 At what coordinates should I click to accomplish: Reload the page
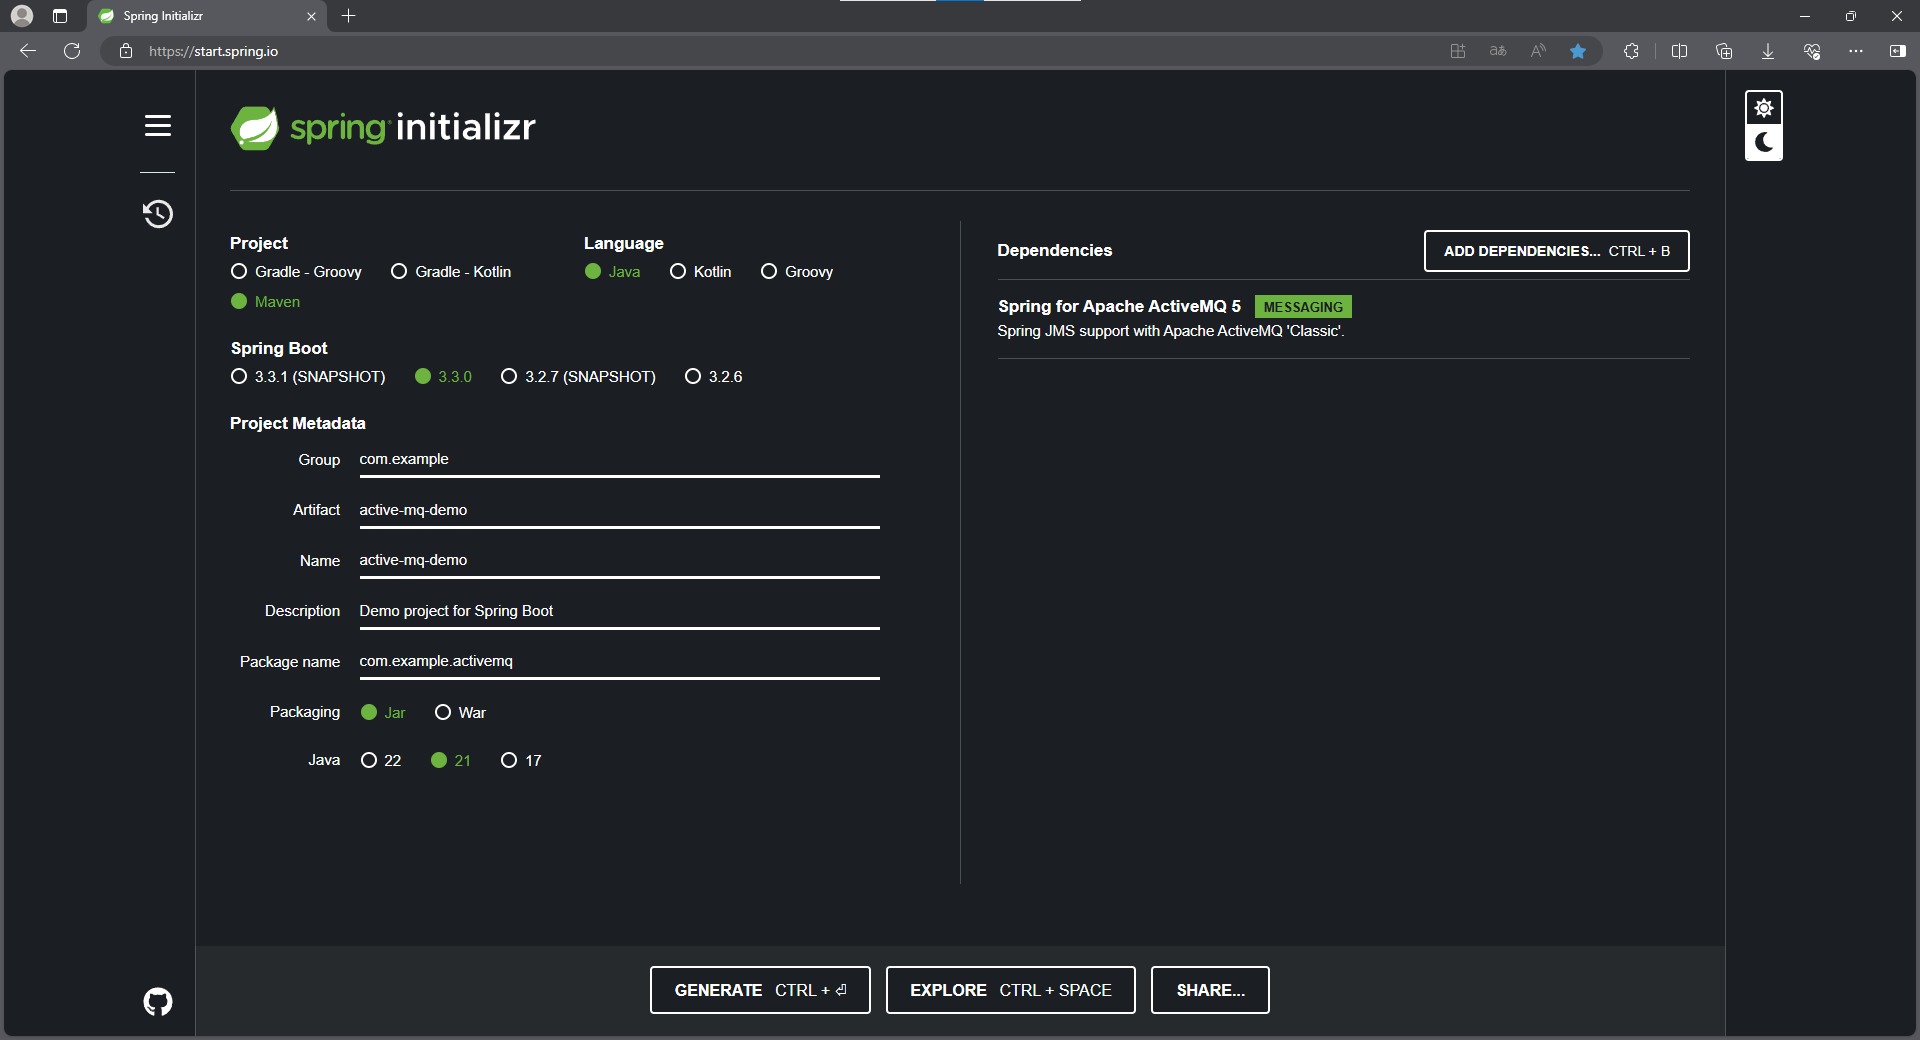point(72,51)
